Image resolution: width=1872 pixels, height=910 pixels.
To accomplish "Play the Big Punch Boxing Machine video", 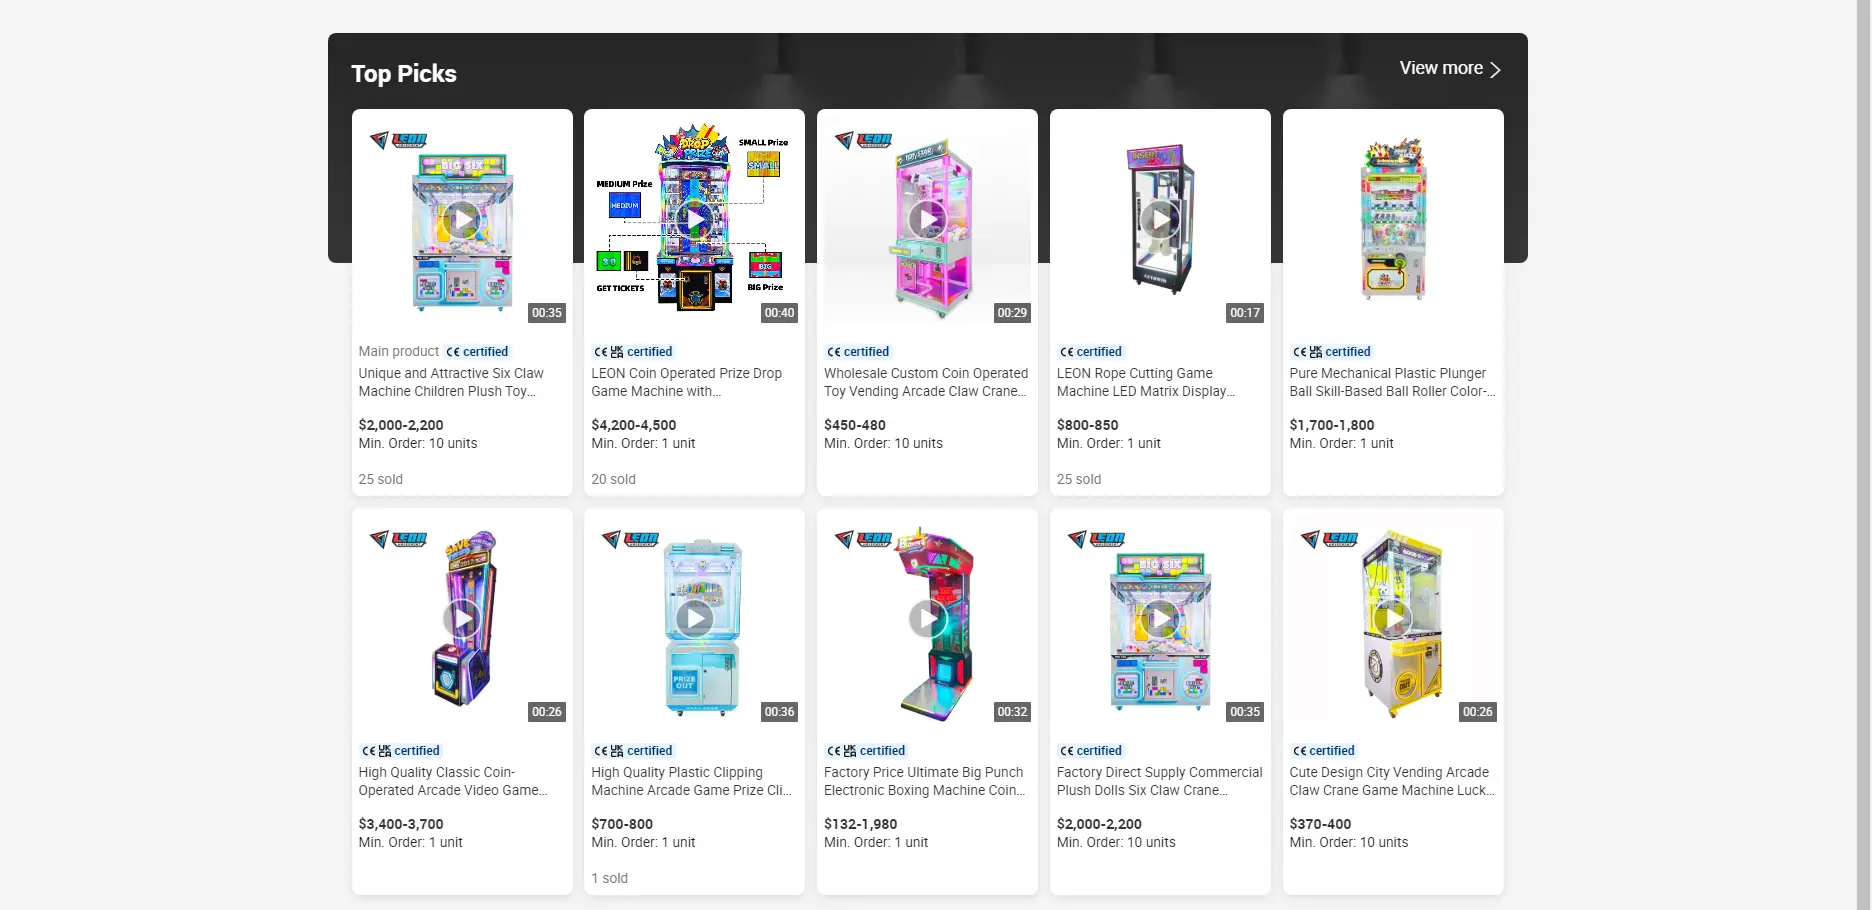I will click(927, 618).
